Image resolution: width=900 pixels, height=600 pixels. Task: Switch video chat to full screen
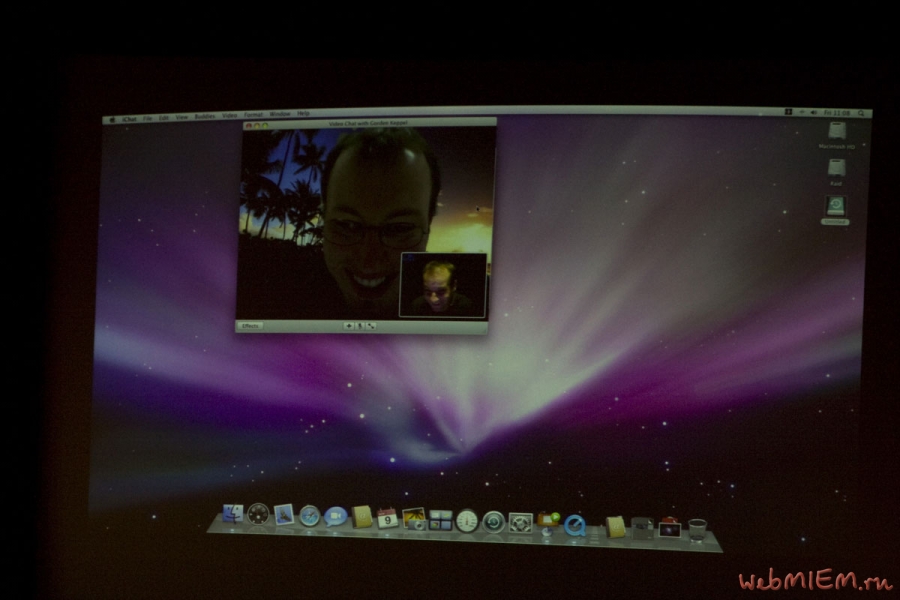point(371,326)
